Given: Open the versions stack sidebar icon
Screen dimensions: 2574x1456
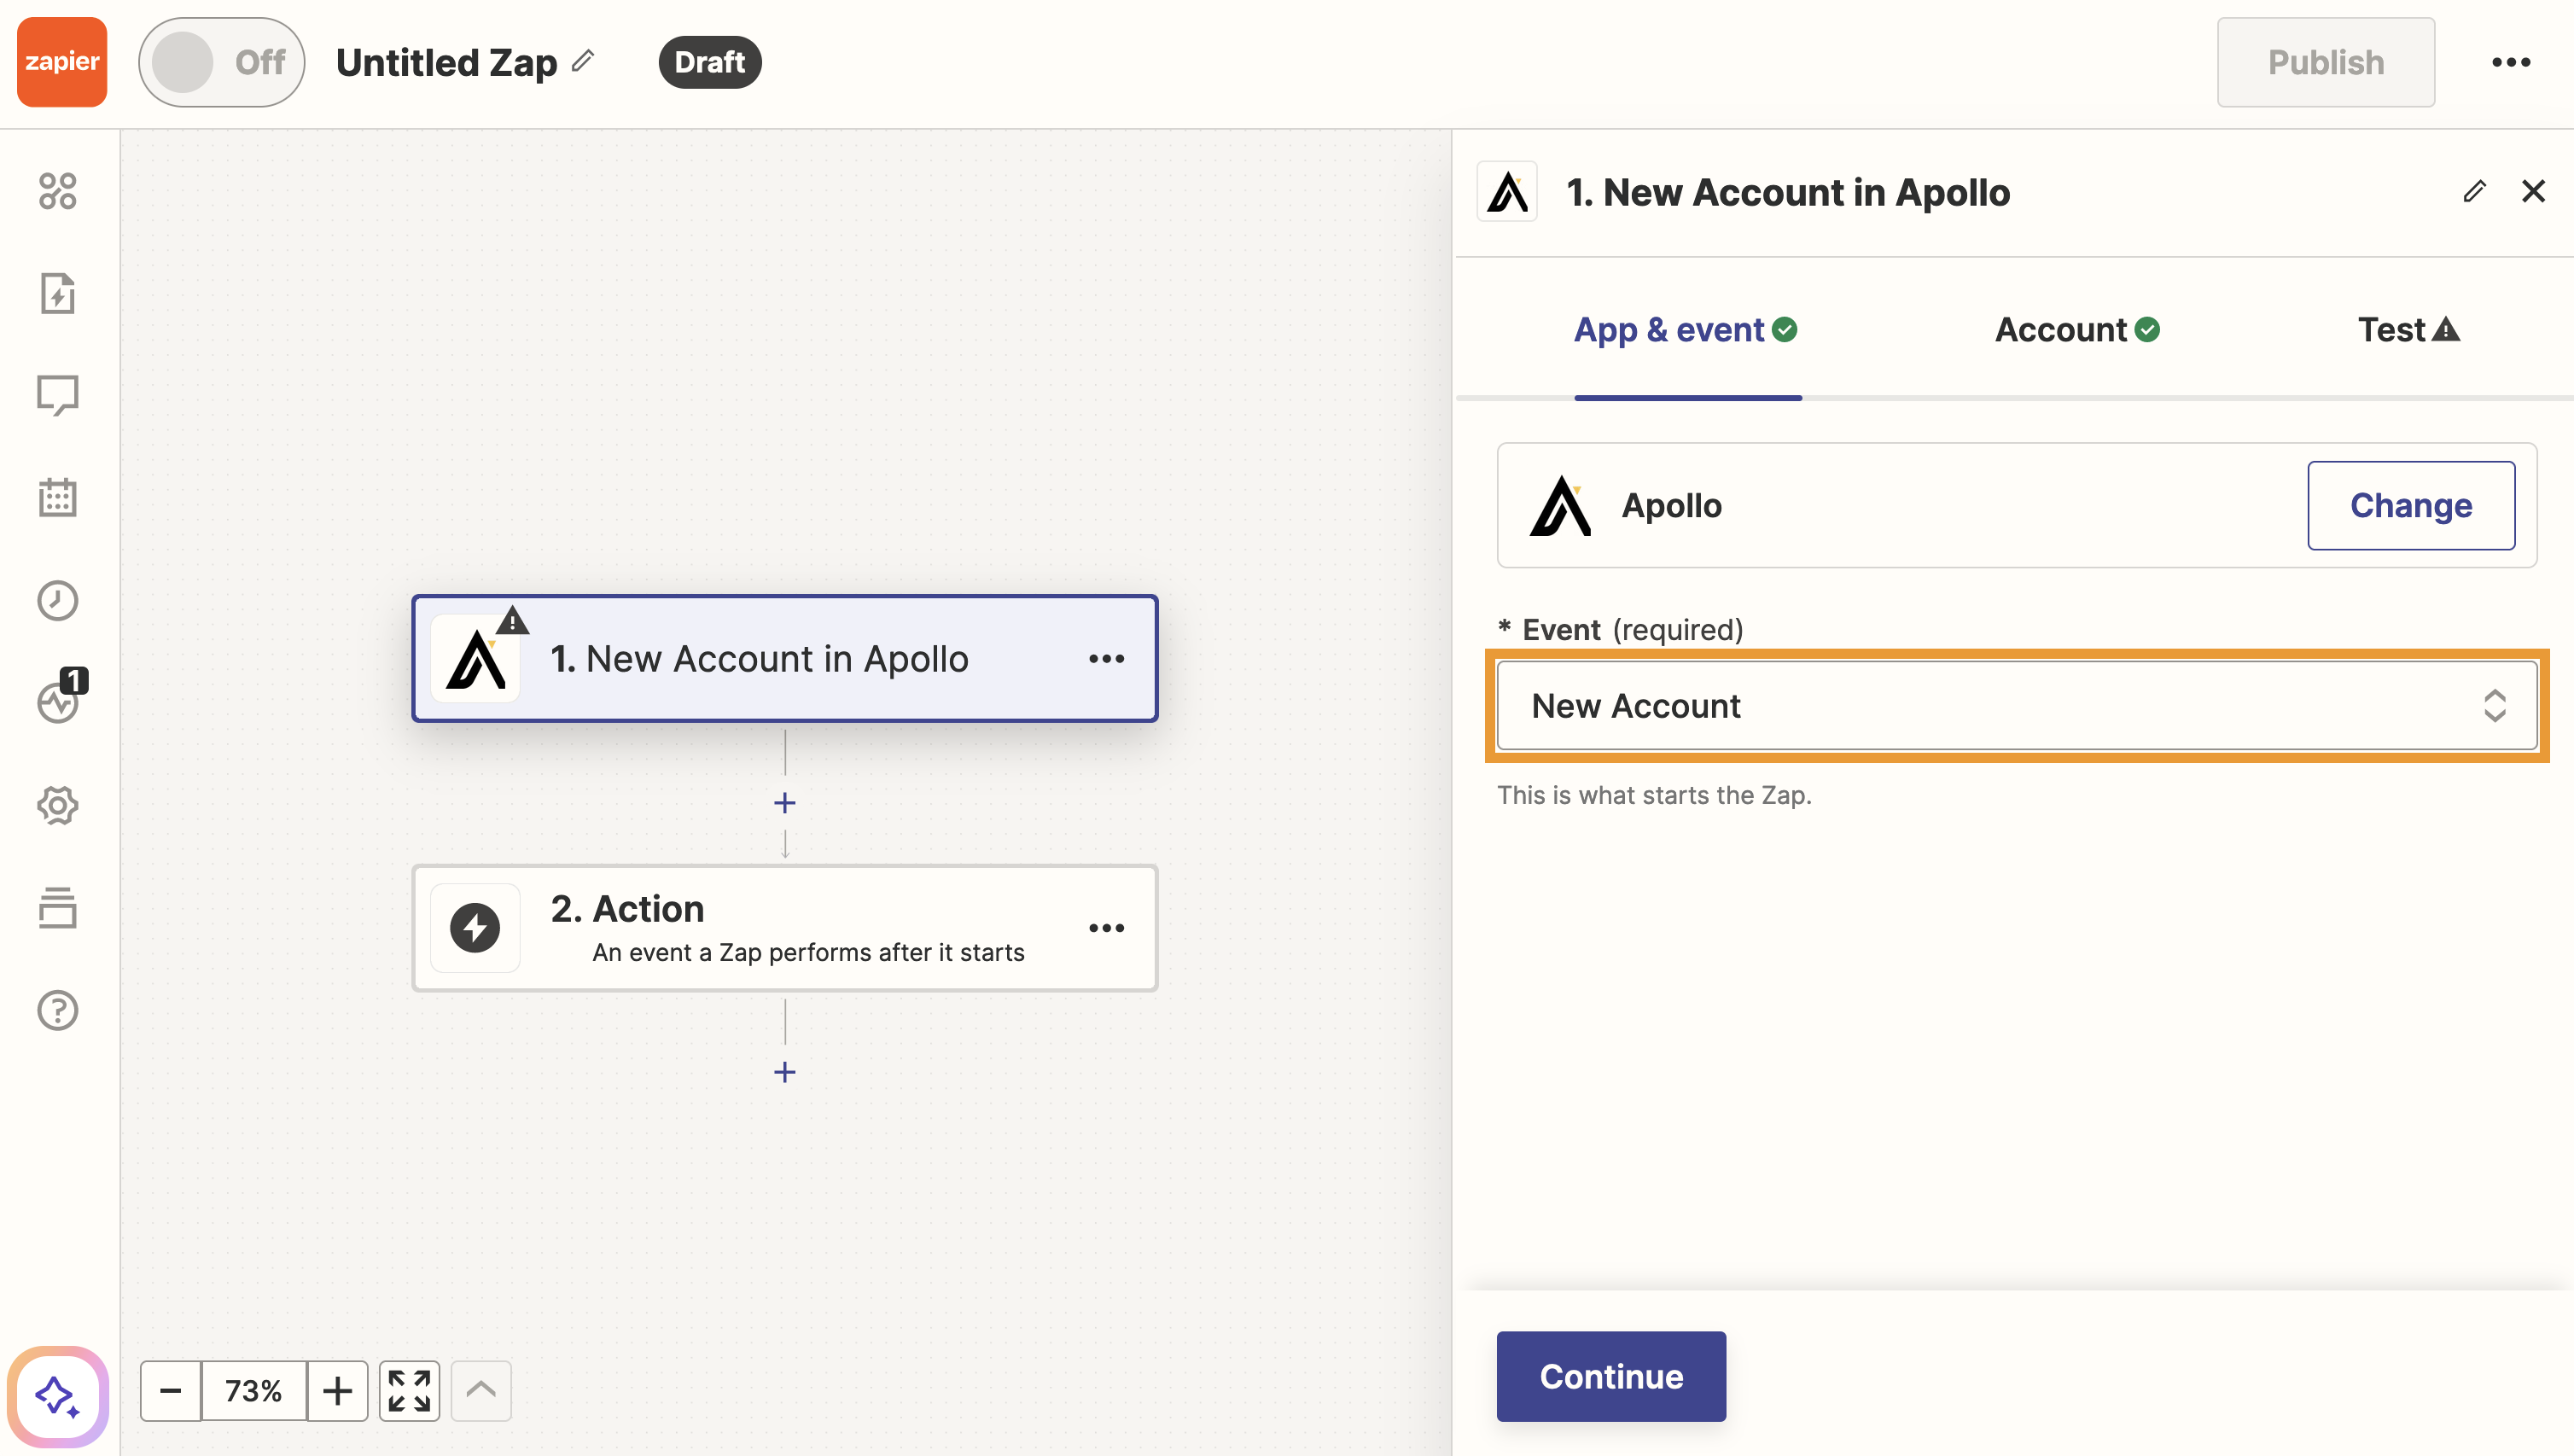Looking at the screenshot, I should click(x=57, y=907).
